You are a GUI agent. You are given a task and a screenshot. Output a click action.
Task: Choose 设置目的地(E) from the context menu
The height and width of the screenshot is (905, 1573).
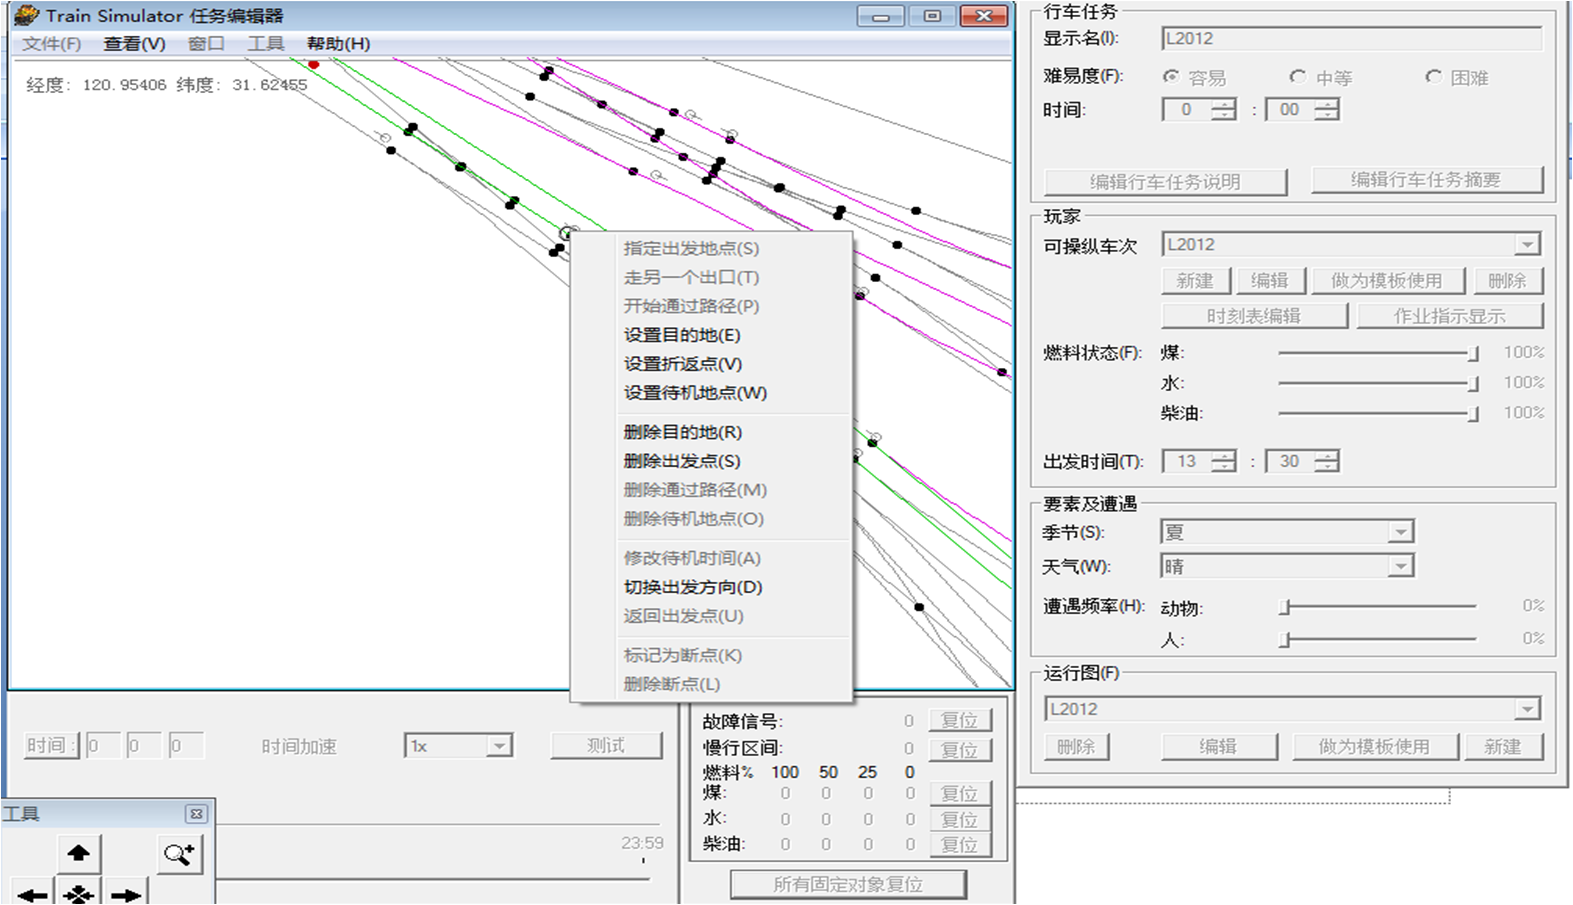point(682,335)
